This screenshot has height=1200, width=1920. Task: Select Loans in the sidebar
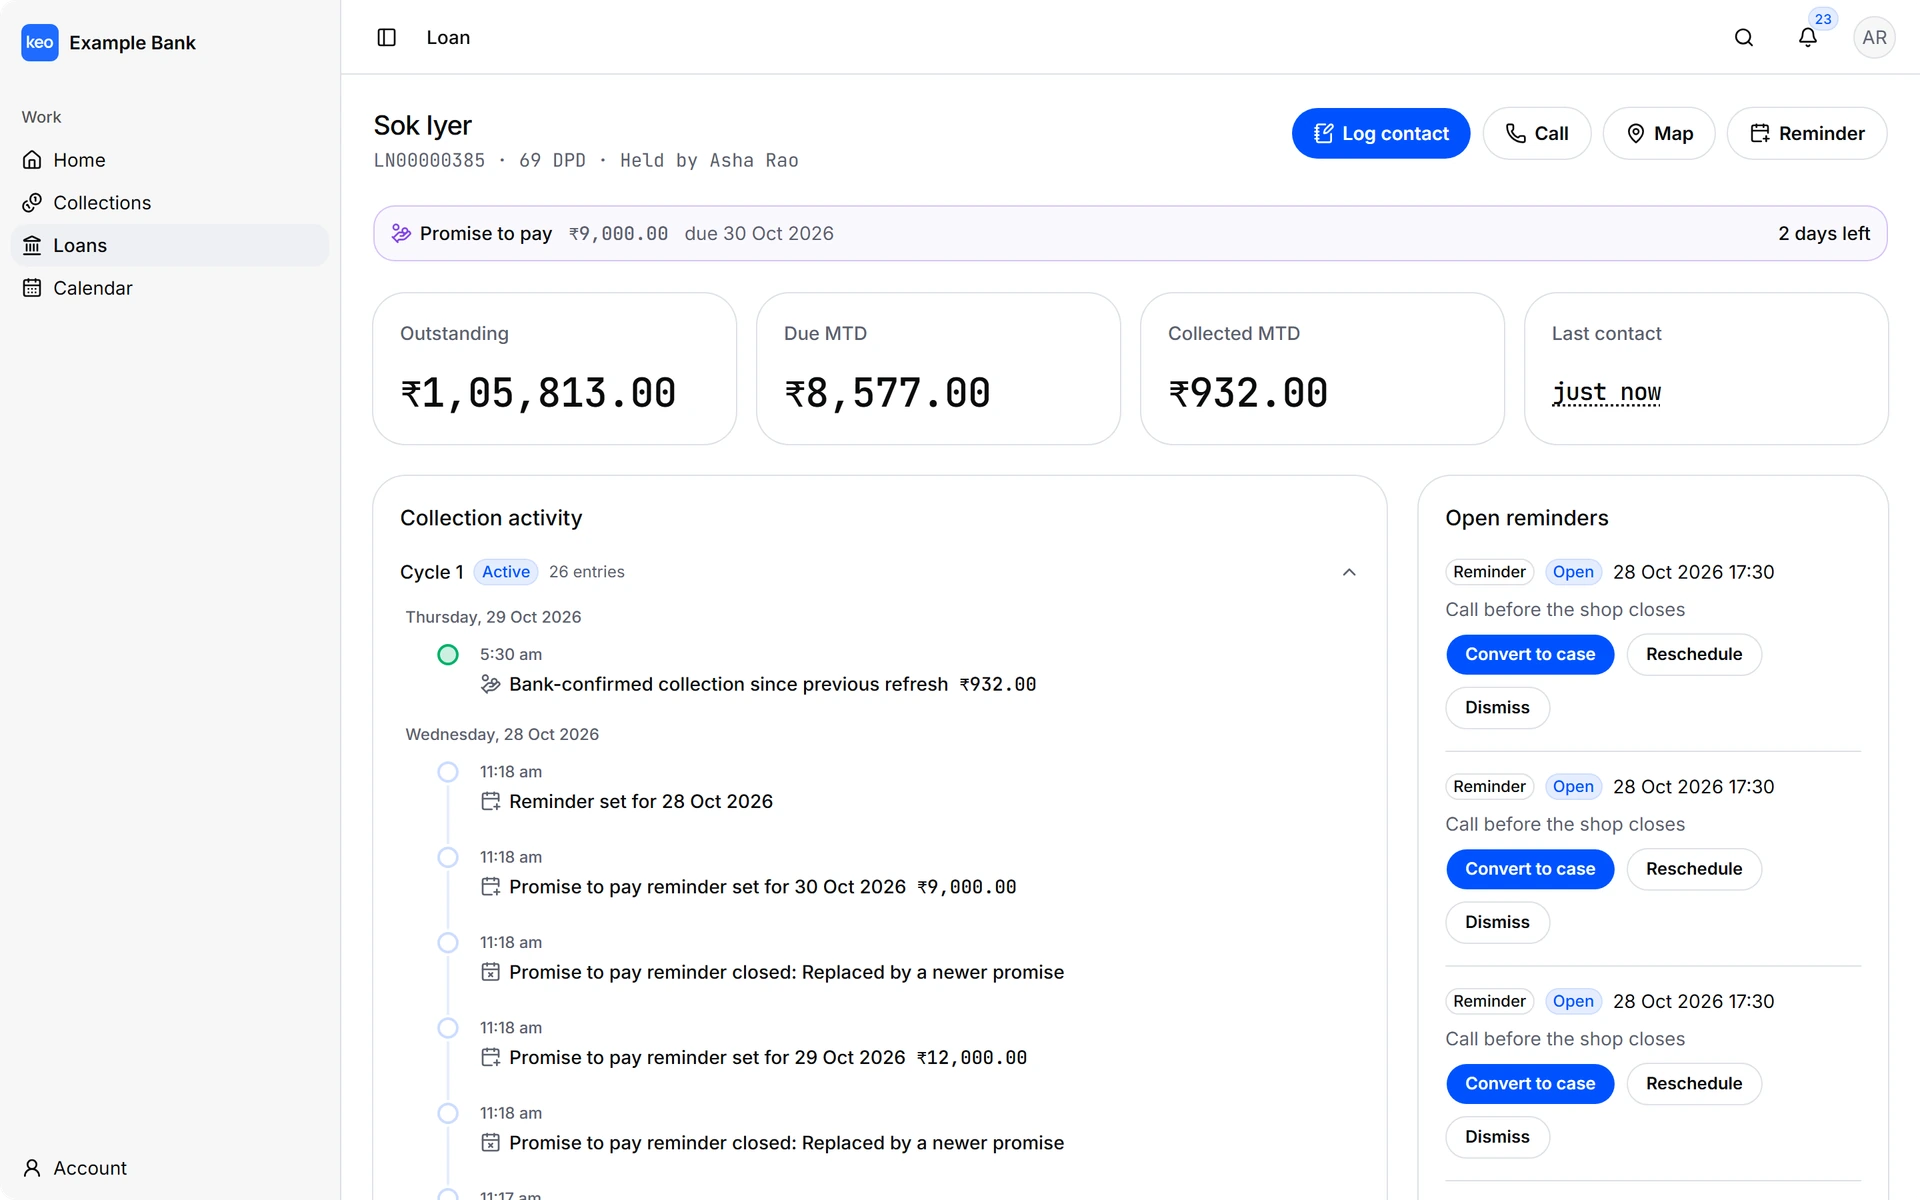point(170,245)
